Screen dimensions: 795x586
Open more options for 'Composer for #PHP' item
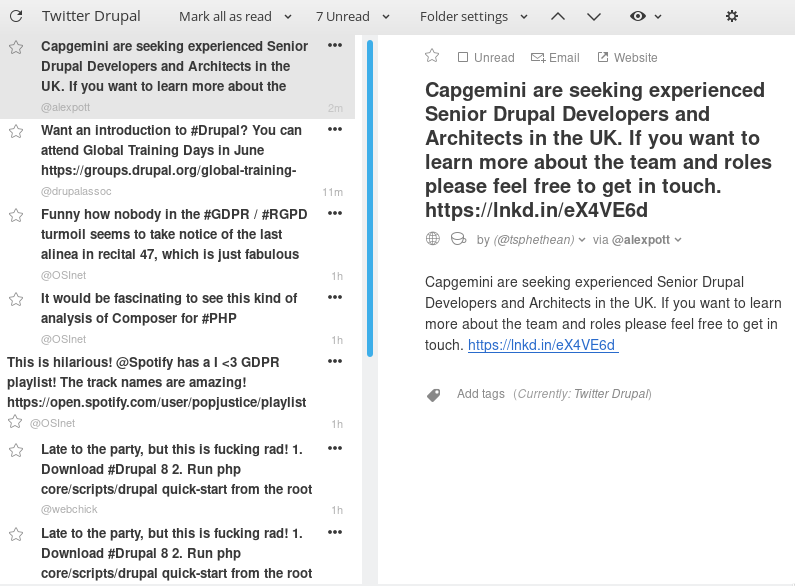(335, 298)
